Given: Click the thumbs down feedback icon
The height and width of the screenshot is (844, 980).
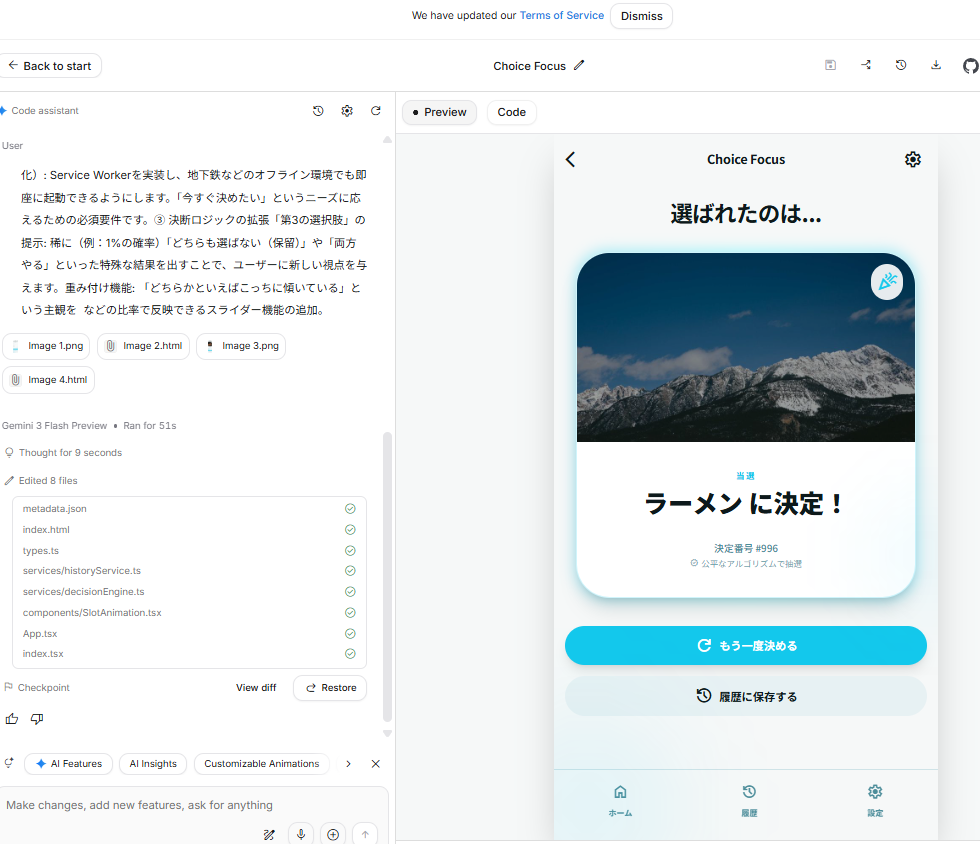Looking at the screenshot, I should coord(37,719).
